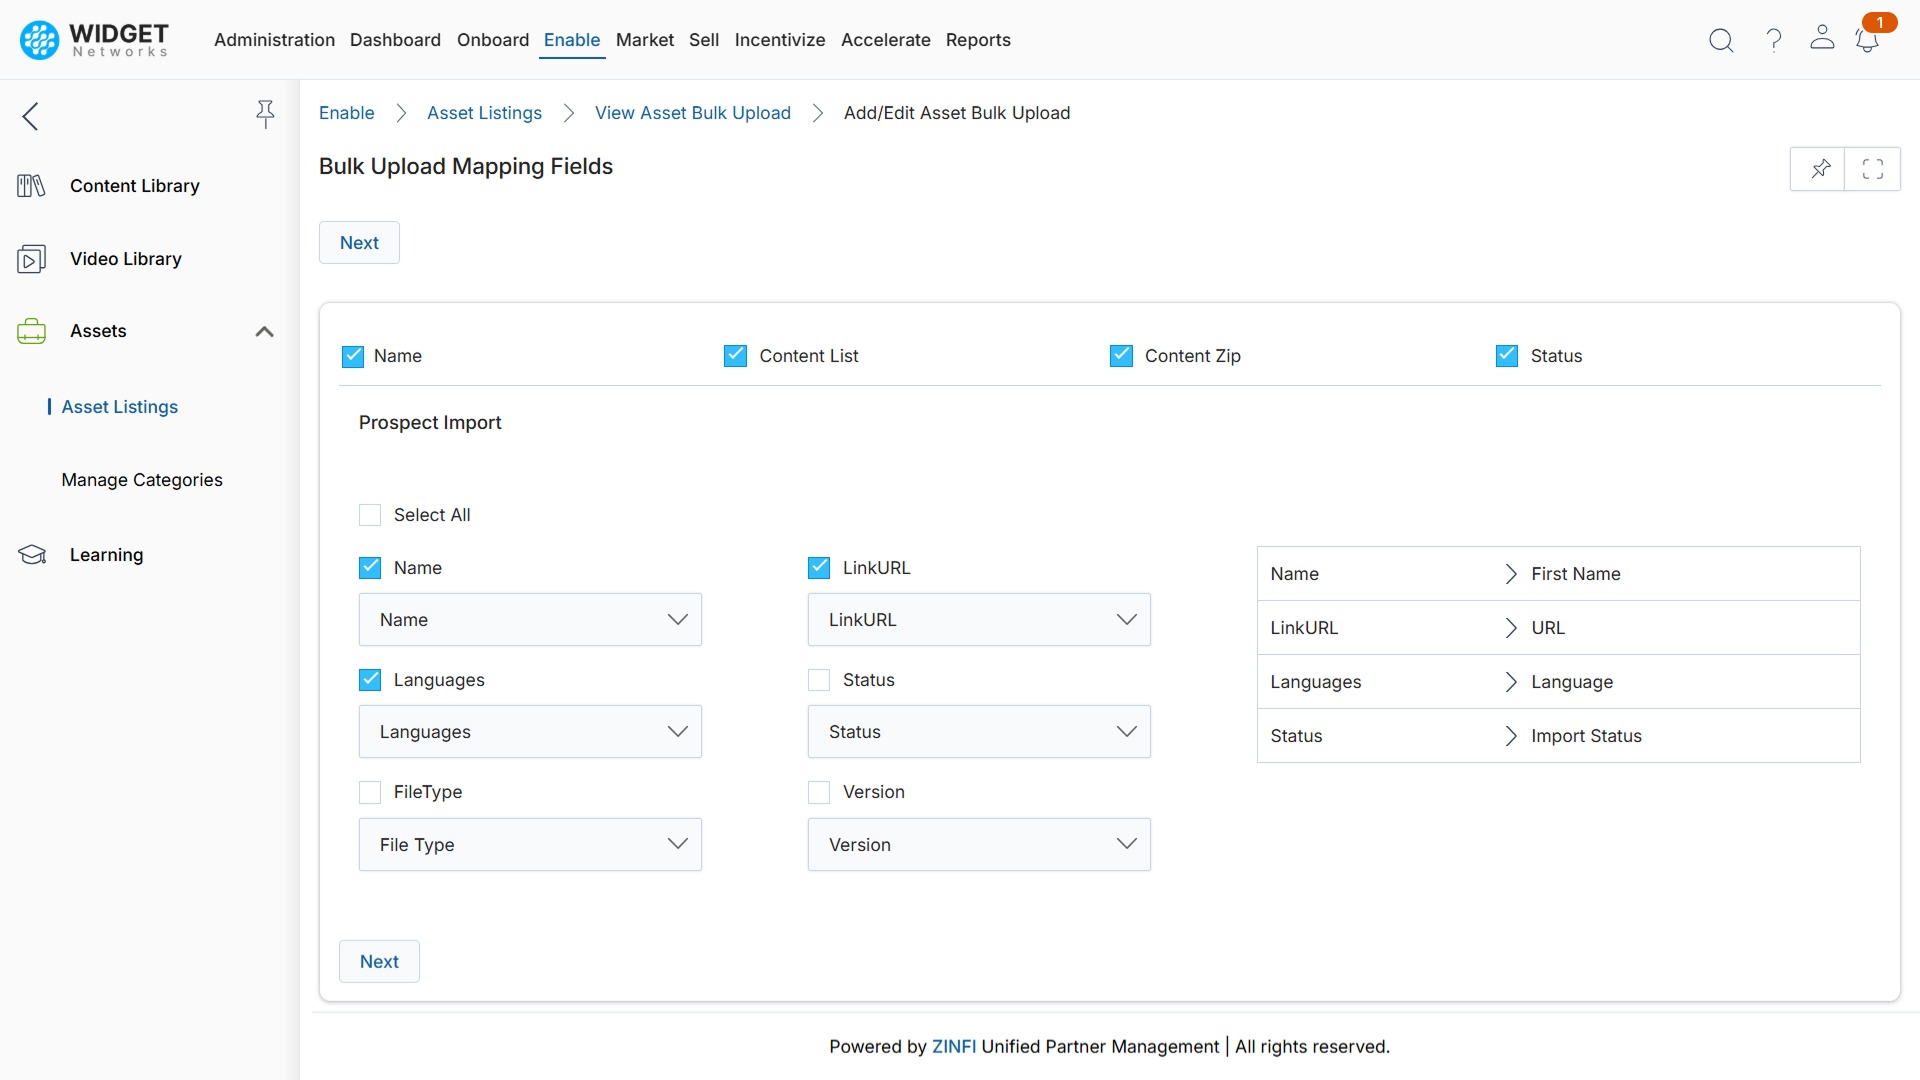Image resolution: width=1920 pixels, height=1080 pixels.
Task: Click the Widget Networks logo
Action: point(92,40)
